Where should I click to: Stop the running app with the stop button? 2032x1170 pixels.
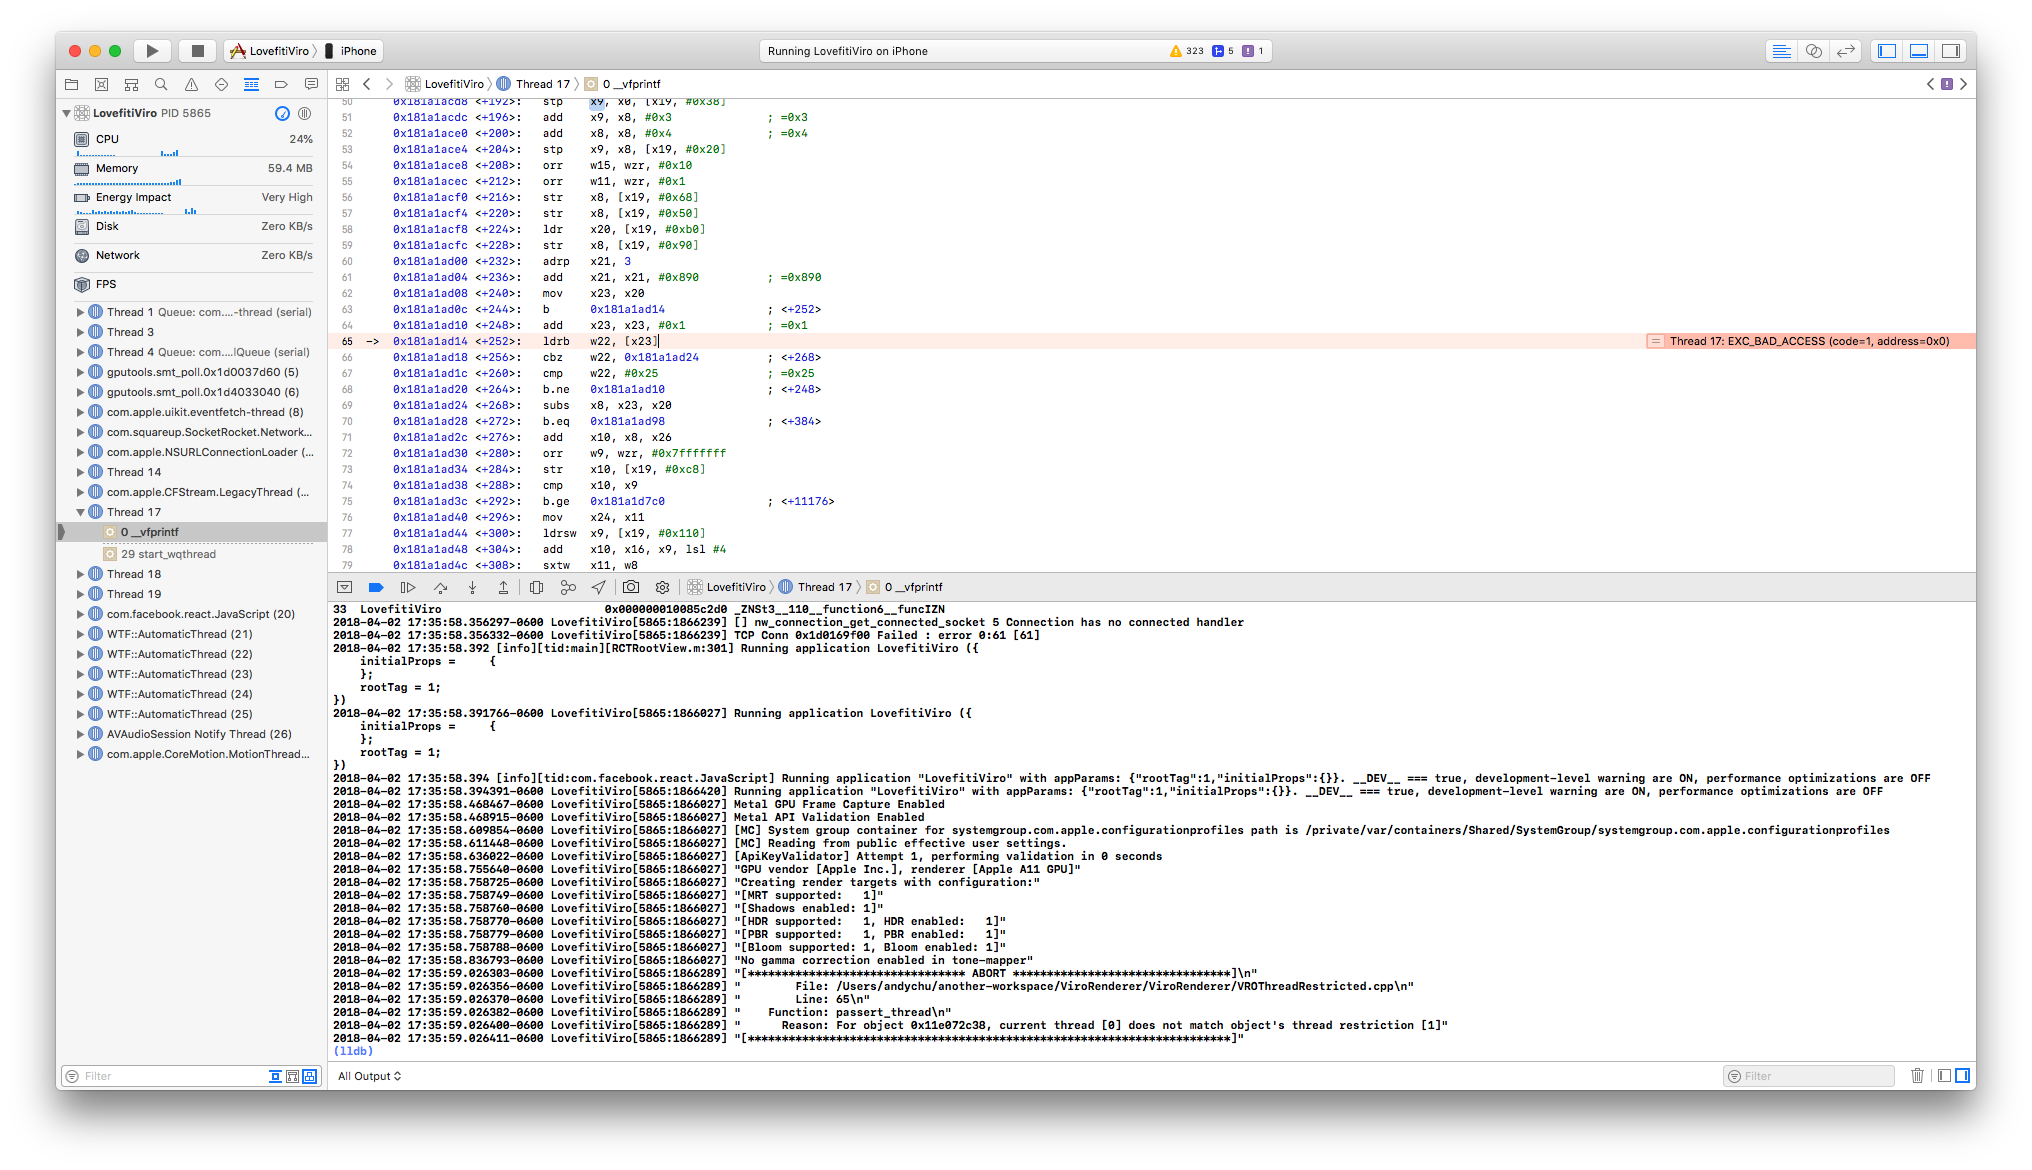click(x=196, y=50)
